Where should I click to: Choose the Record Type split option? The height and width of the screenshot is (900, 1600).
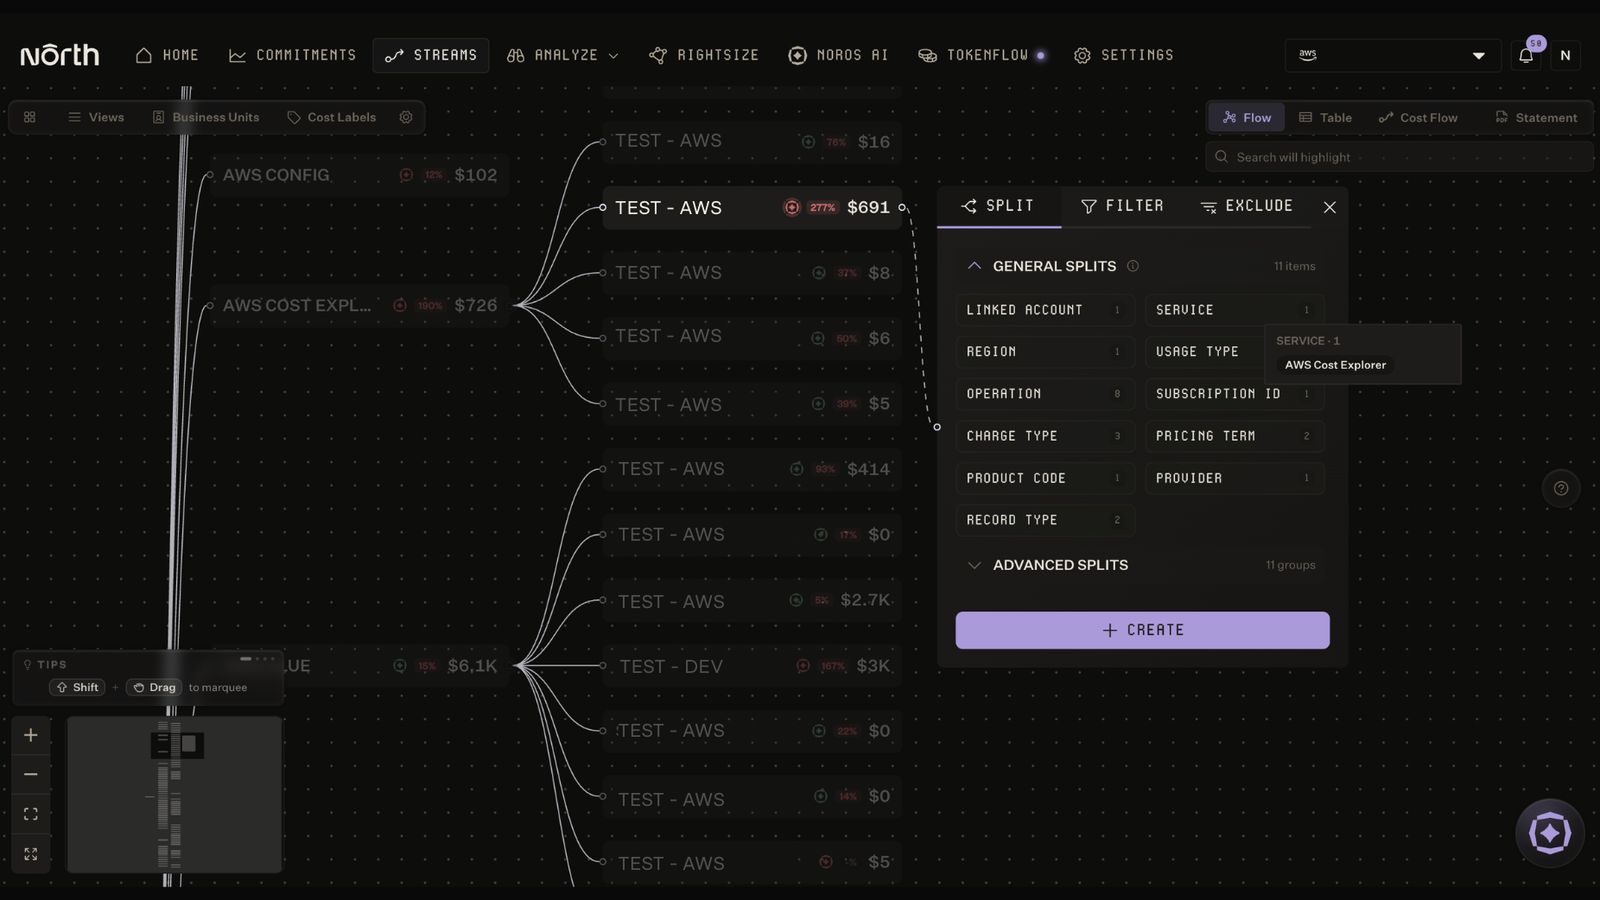coord(1045,520)
